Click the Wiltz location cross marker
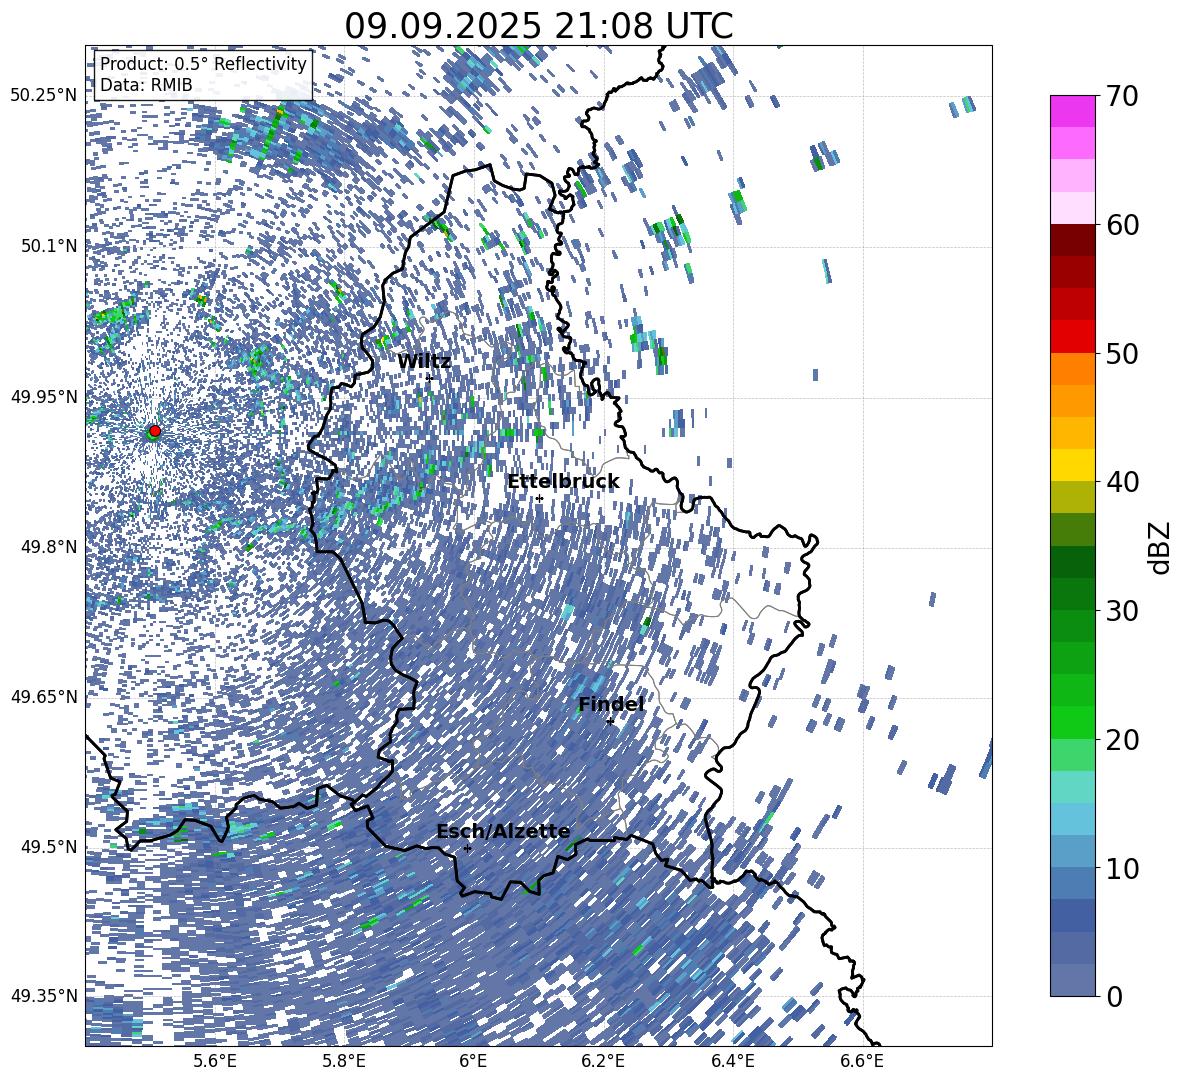1184x1081 pixels. coord(429,378)
